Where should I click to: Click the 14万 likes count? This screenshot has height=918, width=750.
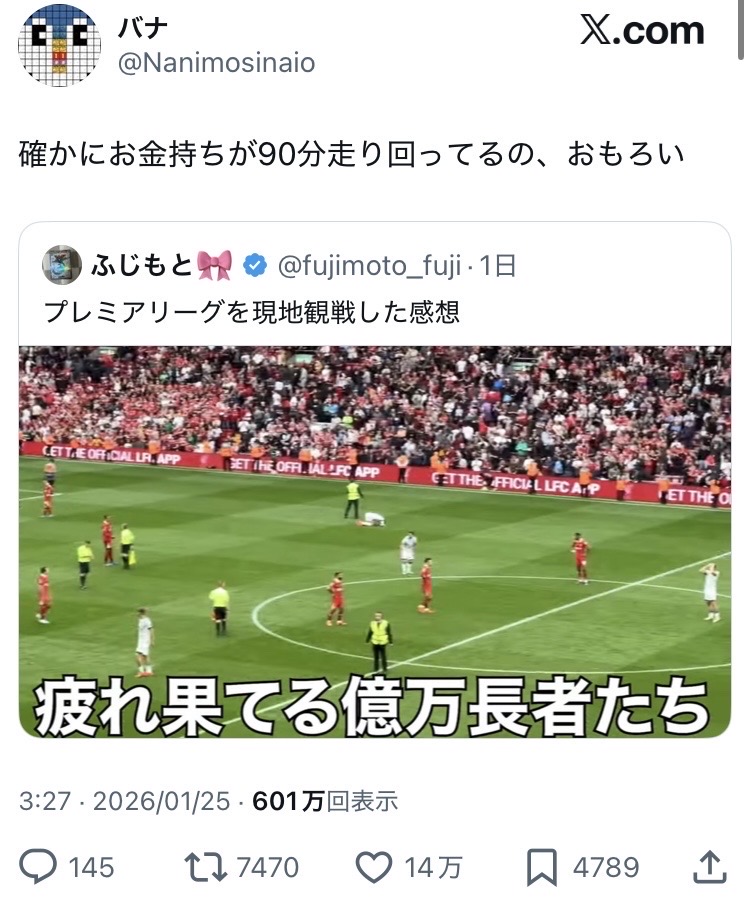[433, 867]
